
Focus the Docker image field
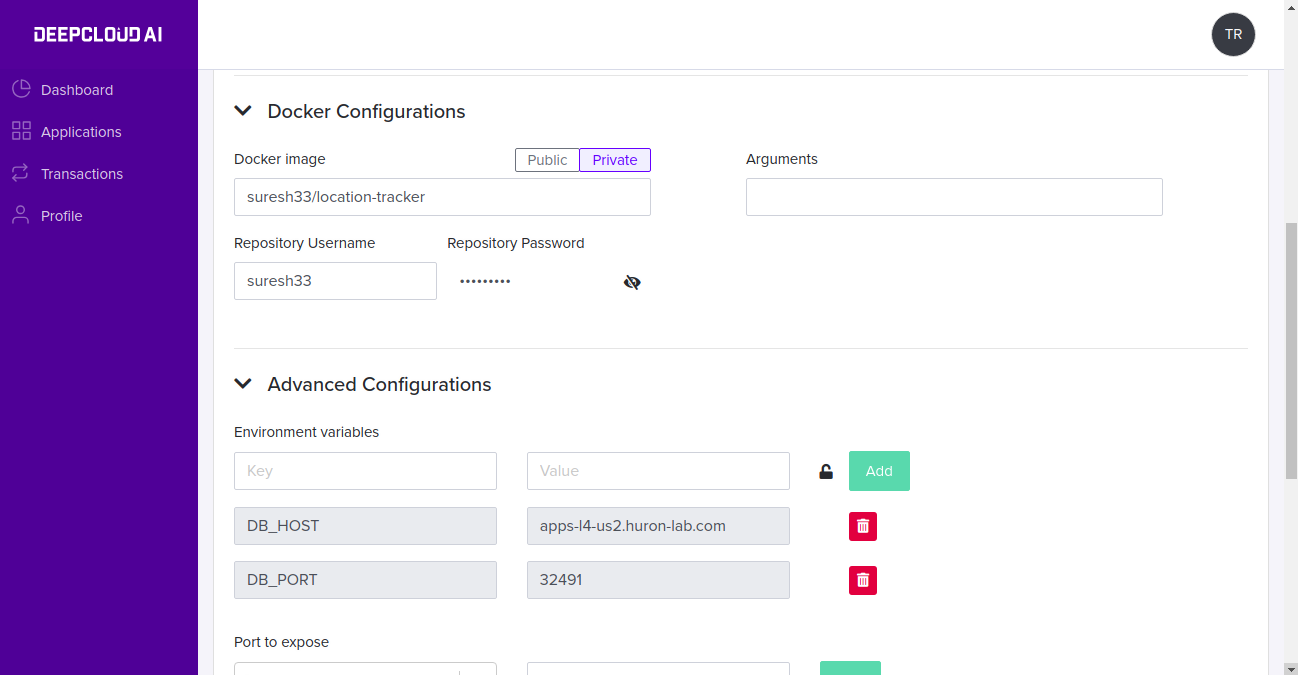442,197
